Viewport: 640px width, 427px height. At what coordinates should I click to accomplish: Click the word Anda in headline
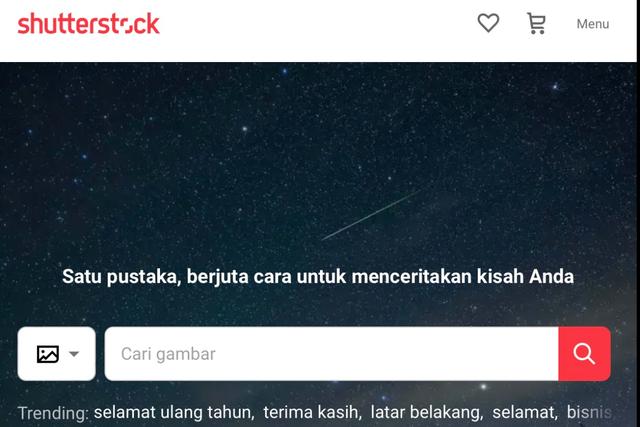tap(551, 276)
